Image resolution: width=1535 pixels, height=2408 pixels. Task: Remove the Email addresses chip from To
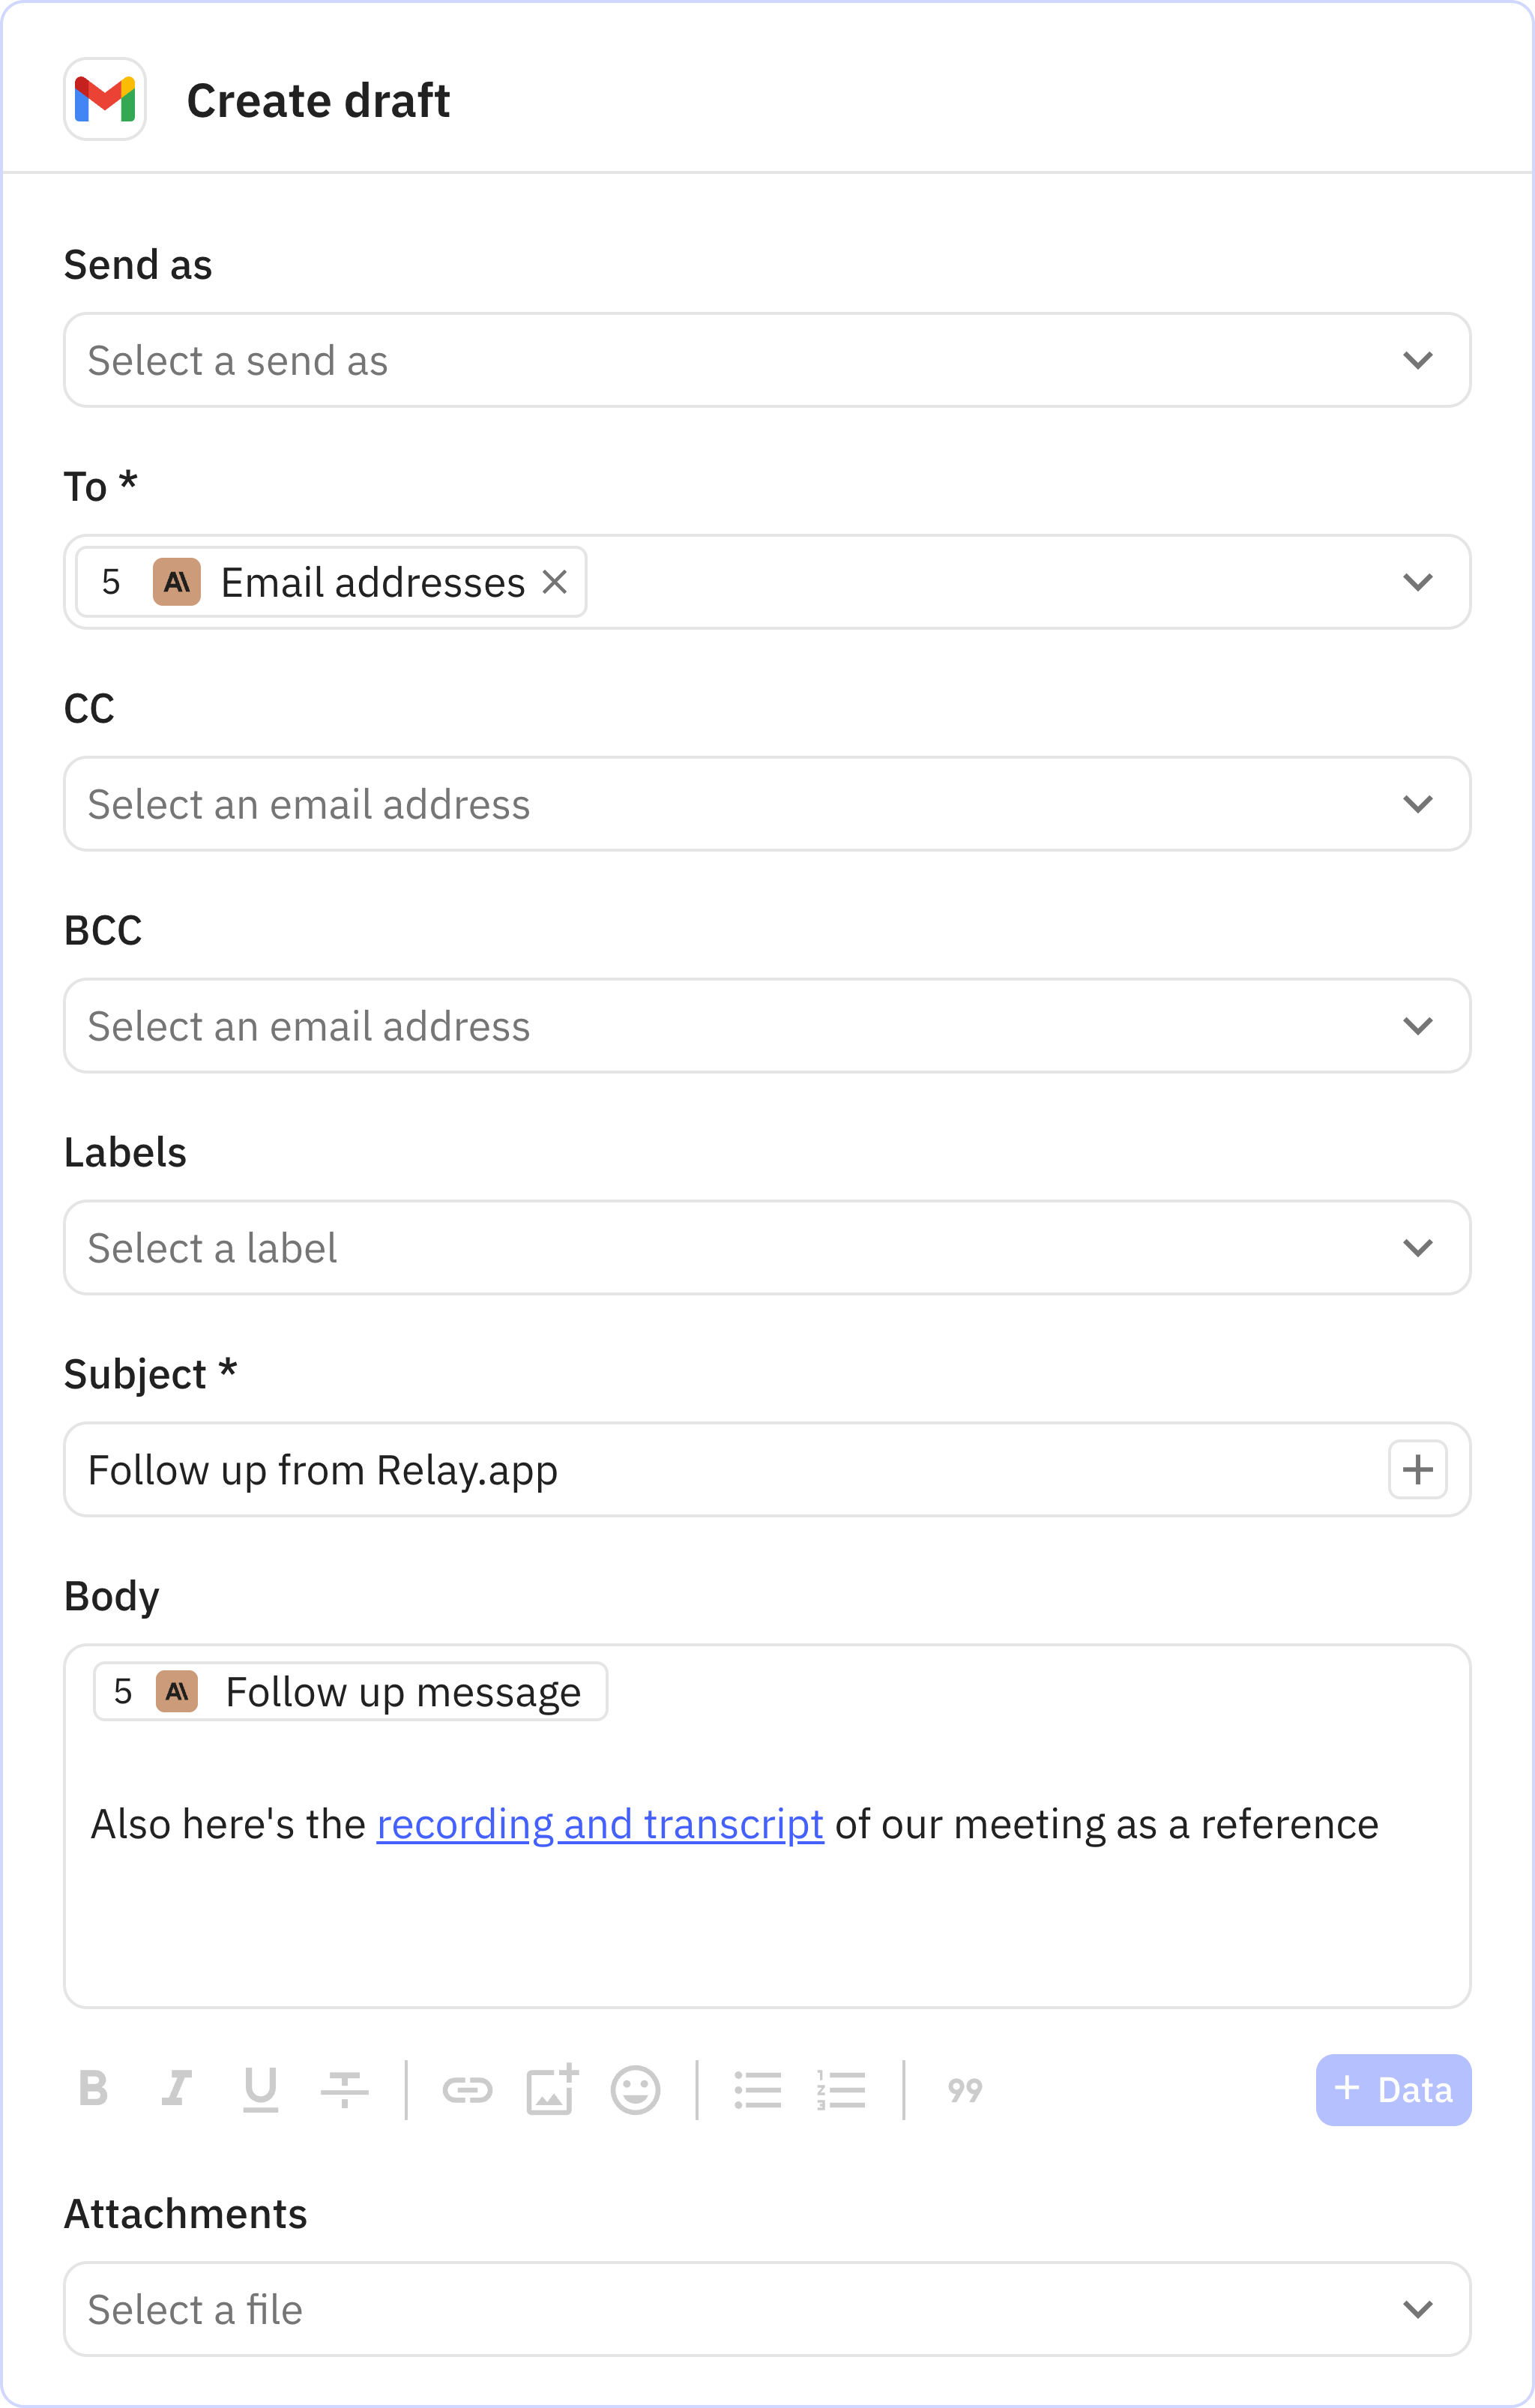point(557,582)
